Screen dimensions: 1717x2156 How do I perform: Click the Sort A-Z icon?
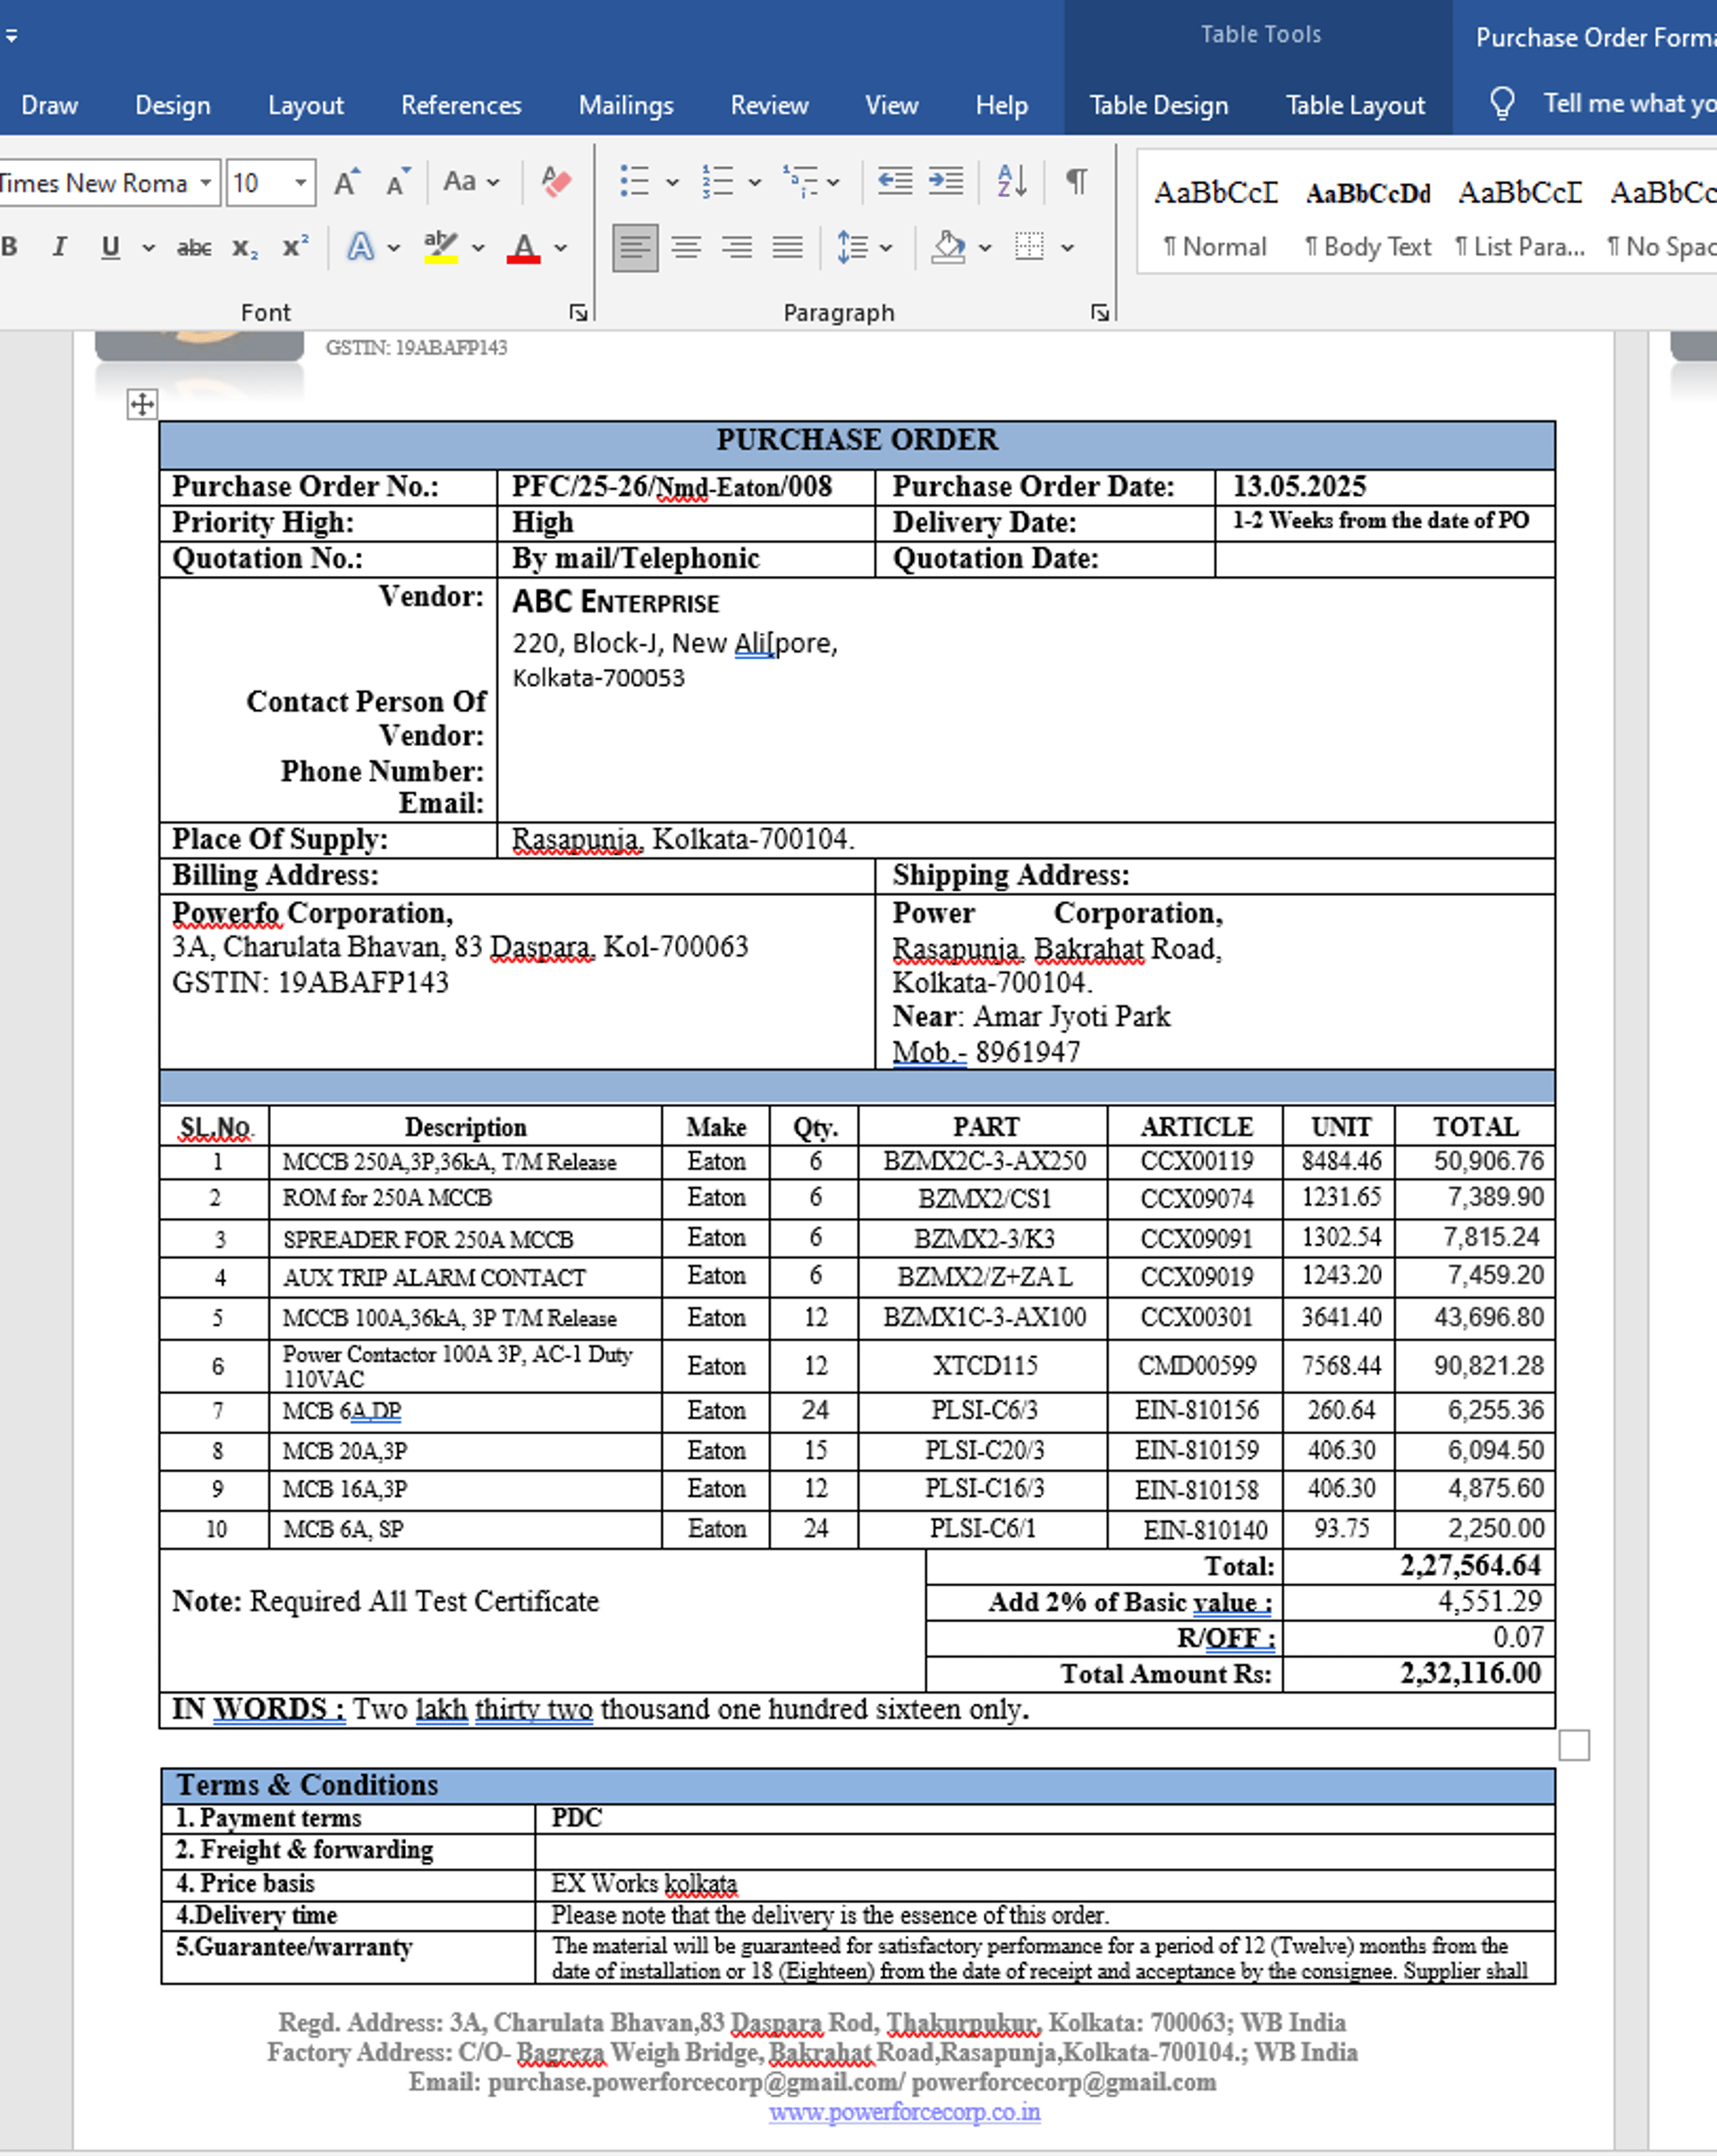1011,182
